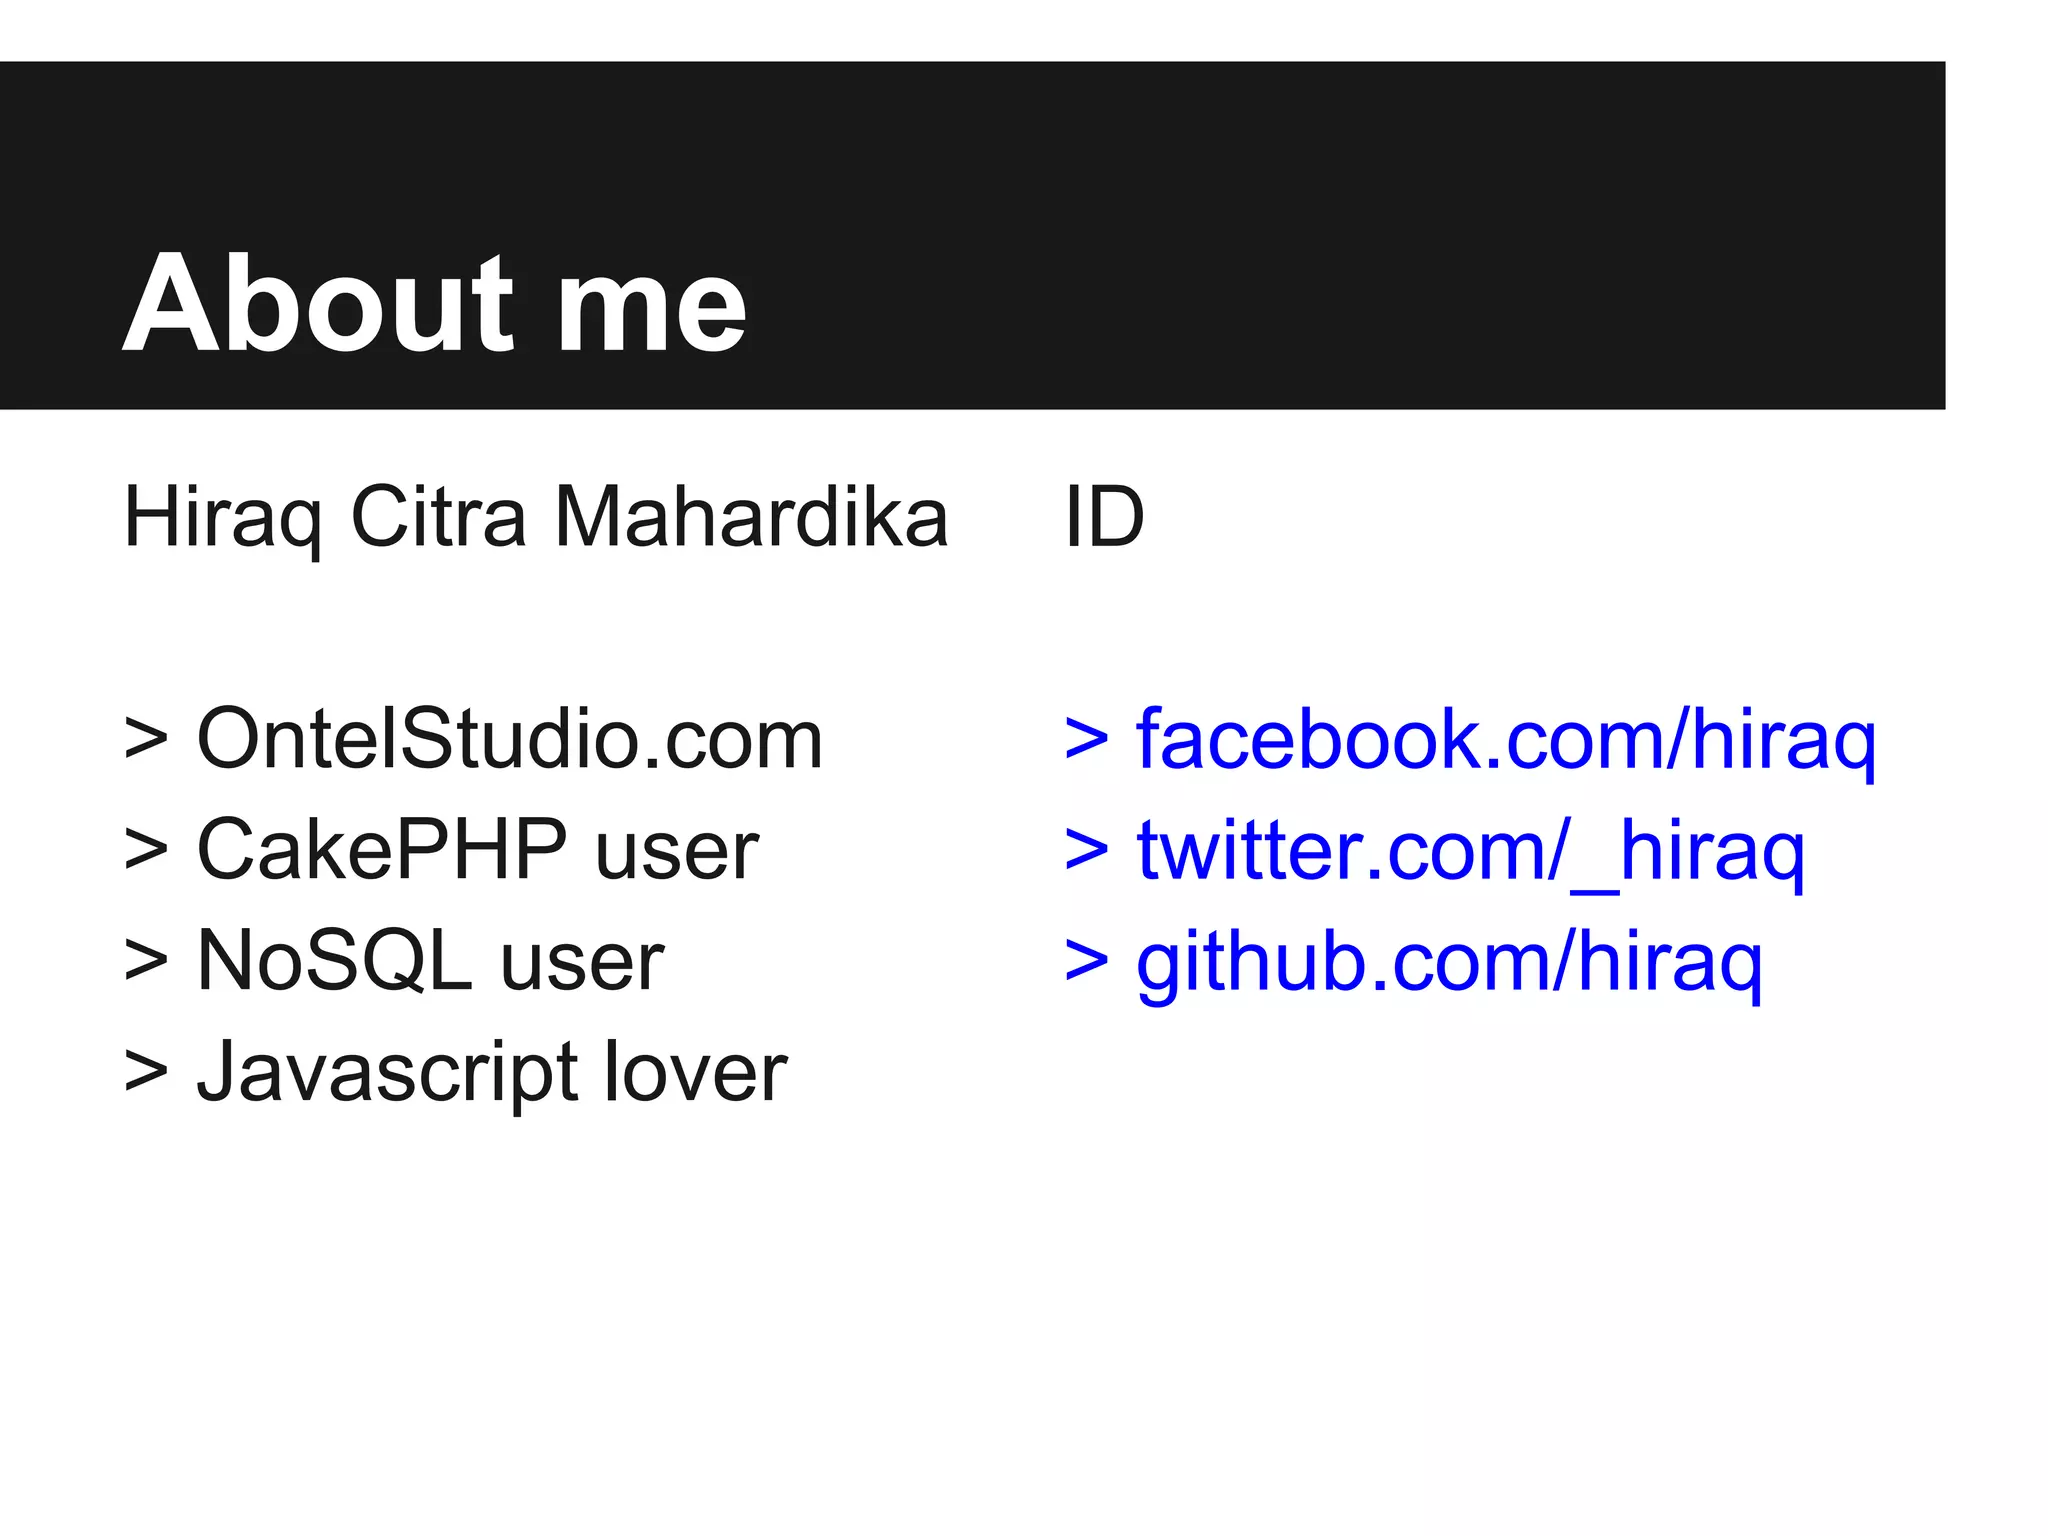Click the 'ID' country label
The width and height of the screenshot is (2048, 1536).
(x=1104, y=518)
